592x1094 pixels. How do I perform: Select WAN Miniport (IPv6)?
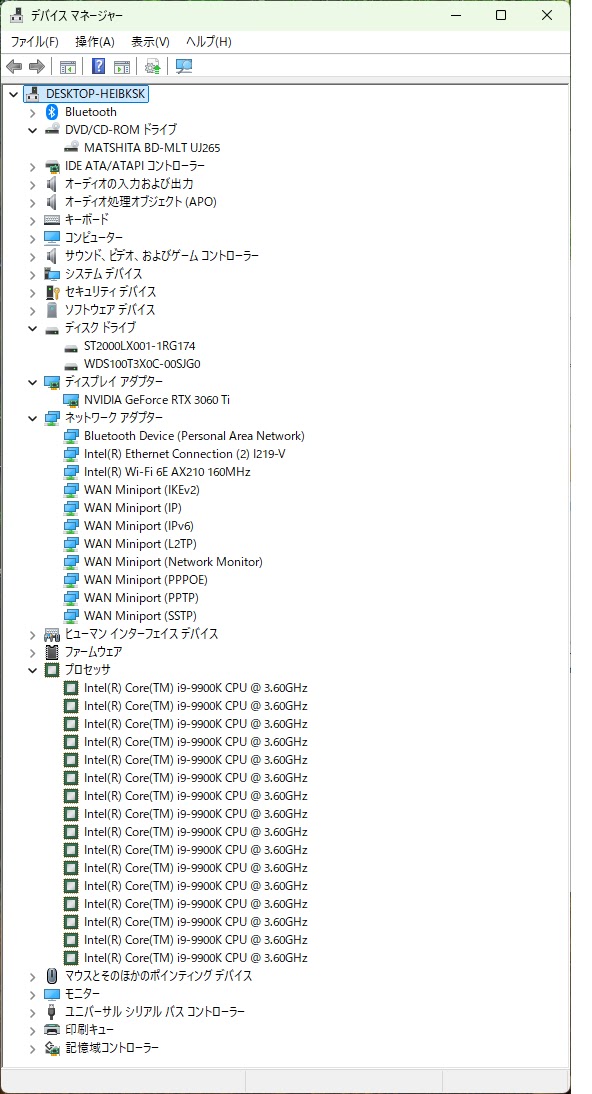(x=139, y=525)
